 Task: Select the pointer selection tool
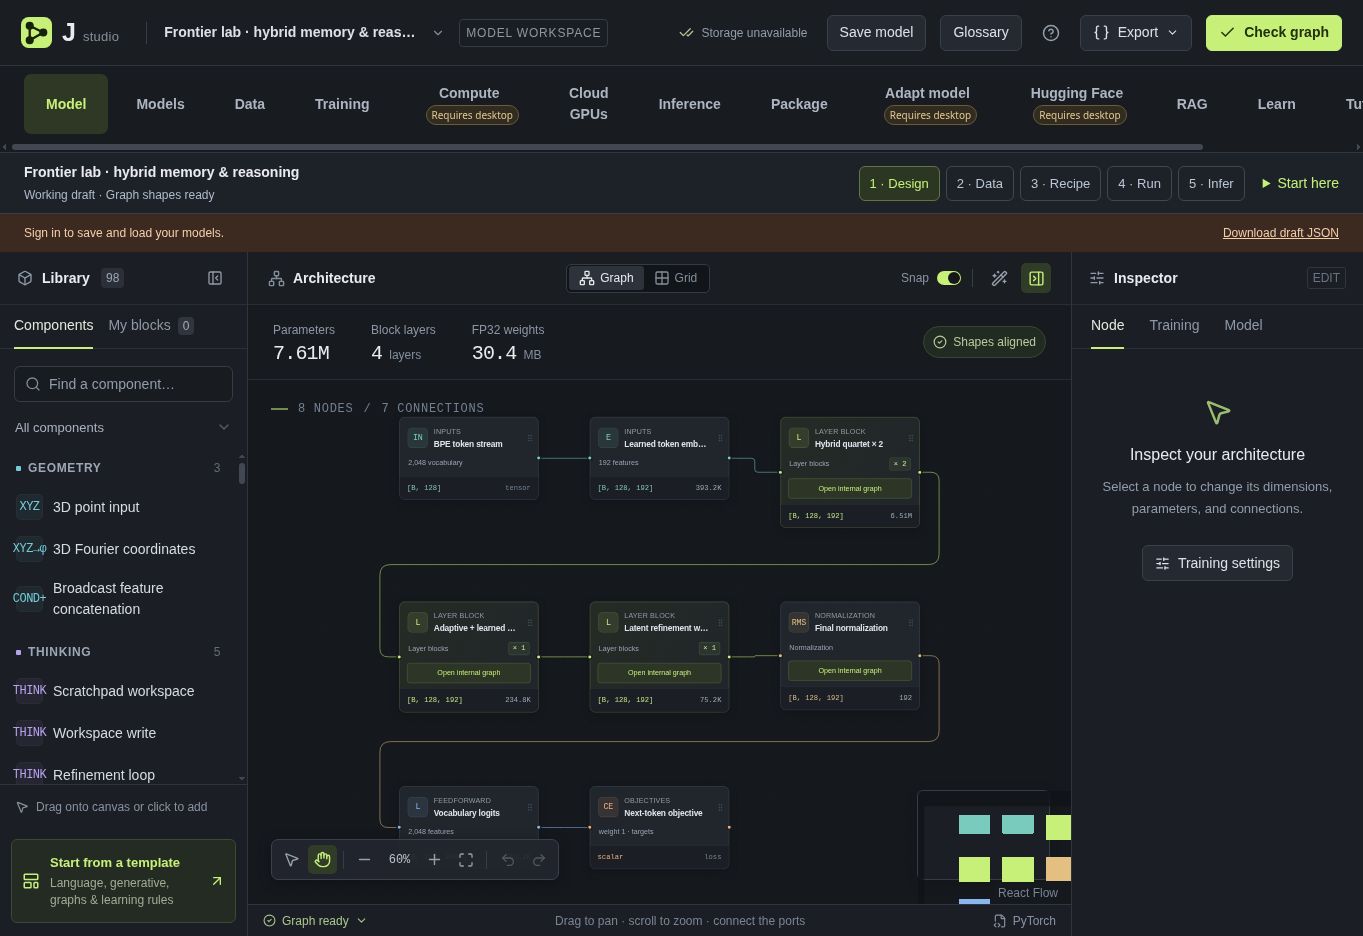[291, 859]
